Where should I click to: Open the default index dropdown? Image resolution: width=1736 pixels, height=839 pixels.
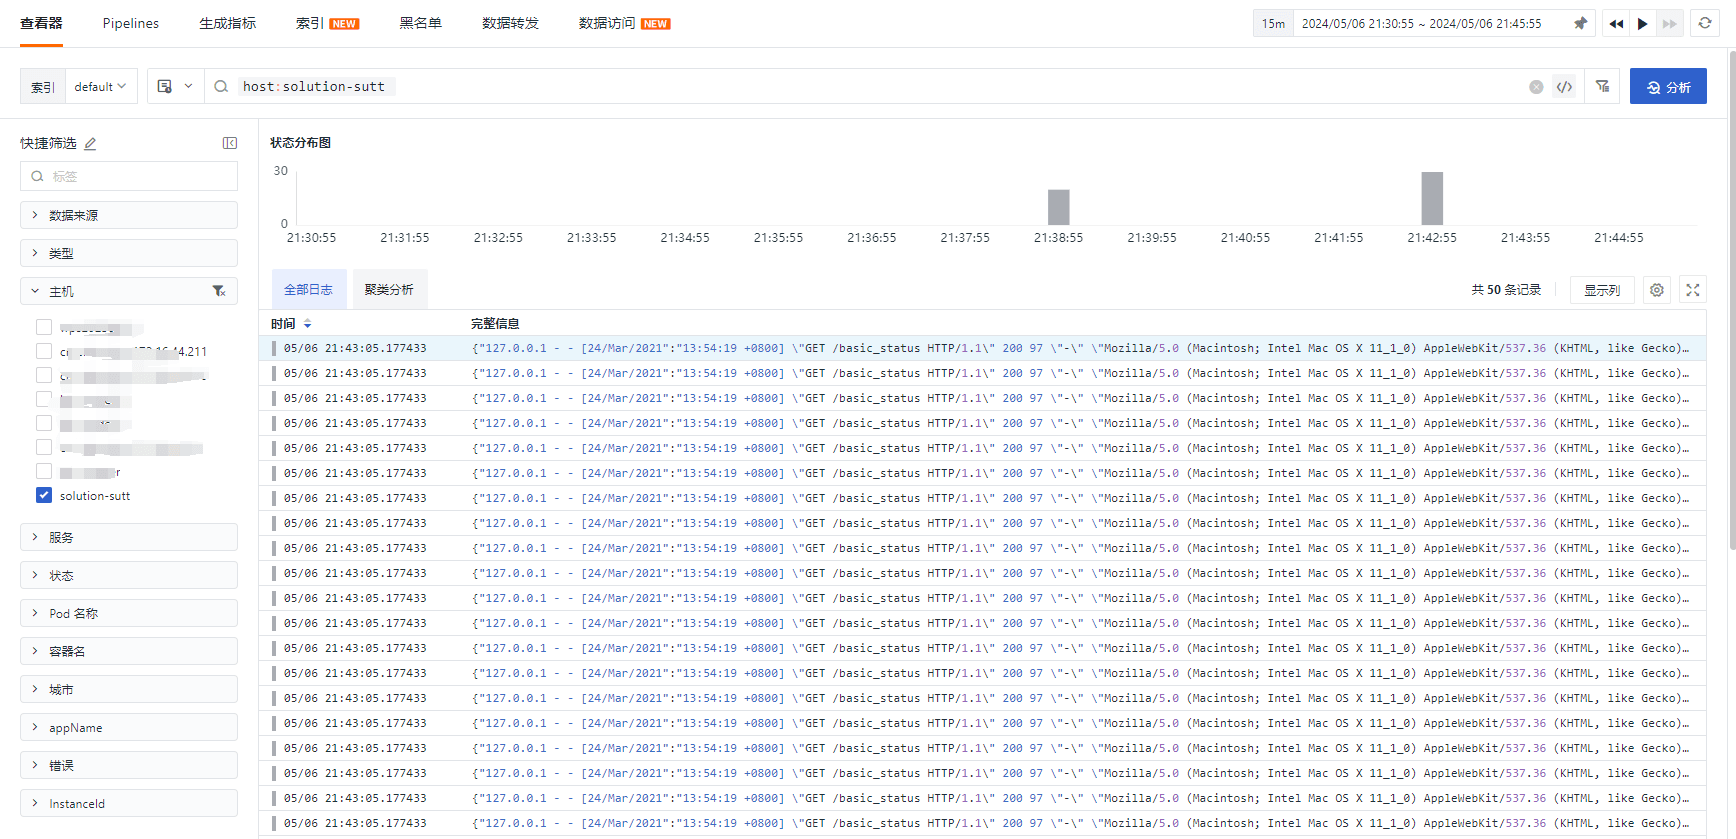click(x=100, y=87)
